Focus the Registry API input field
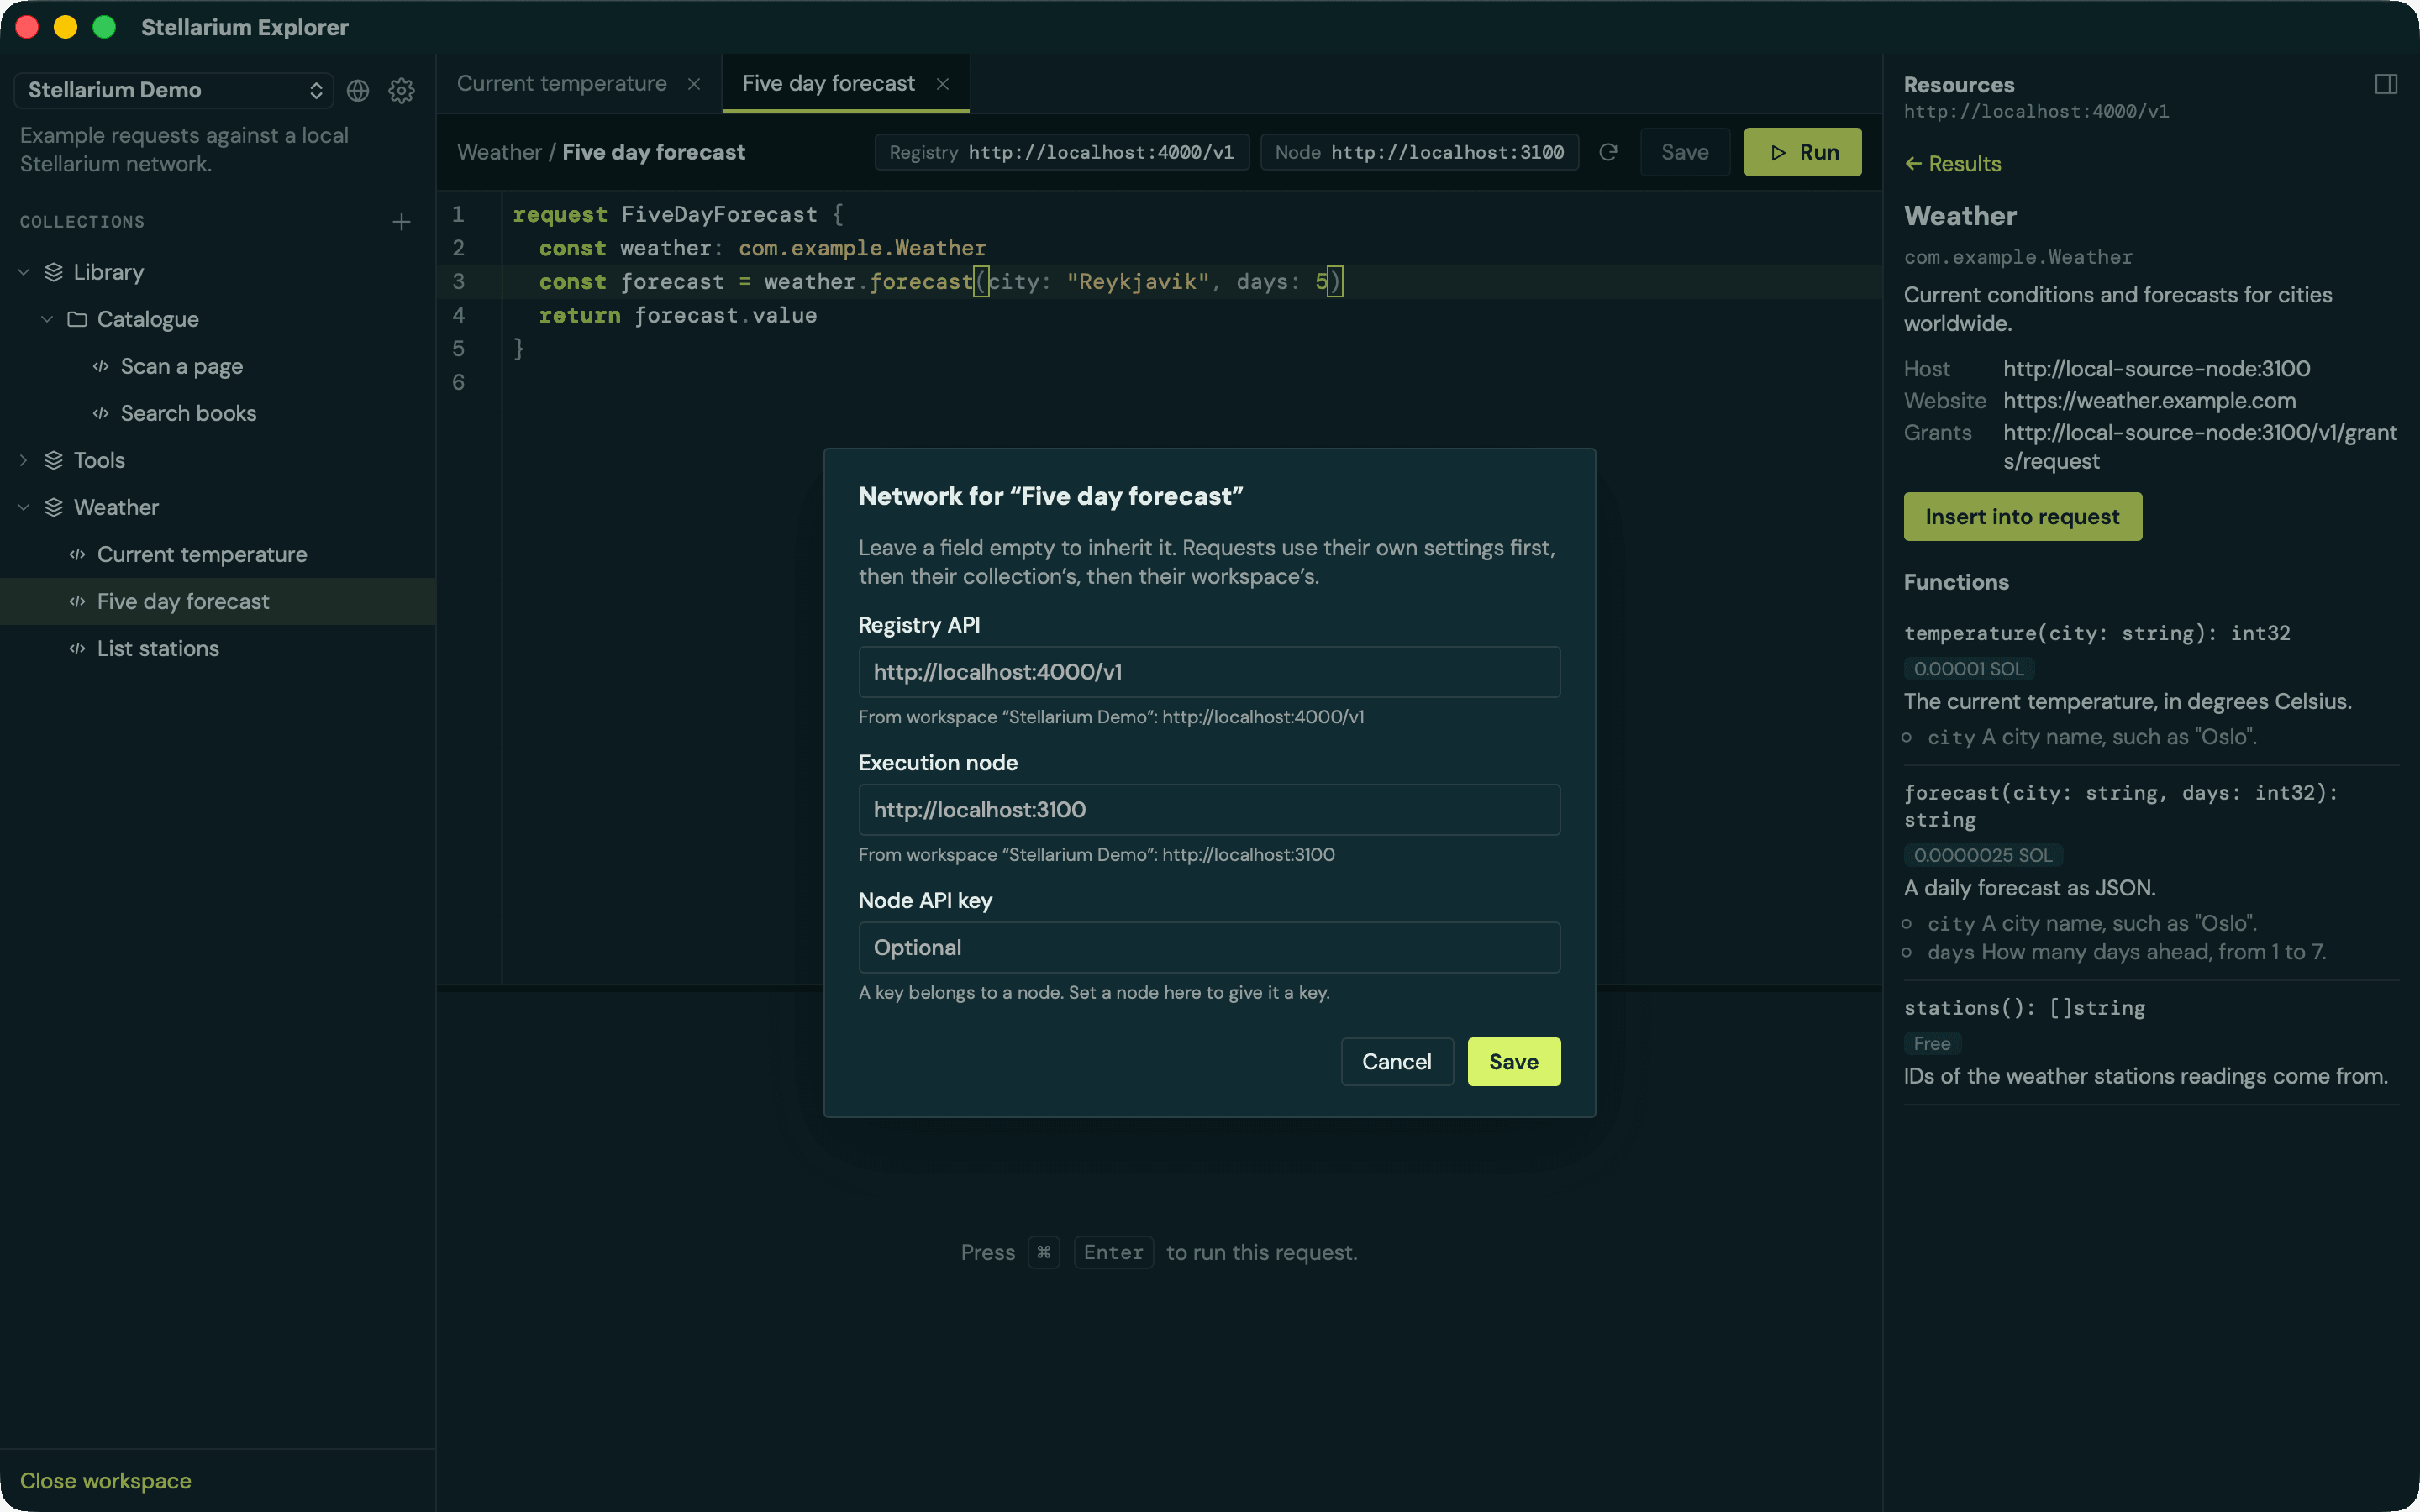Viewport: 2420px width, 1512px height. pyautogui.click(x=1209, y=672)
